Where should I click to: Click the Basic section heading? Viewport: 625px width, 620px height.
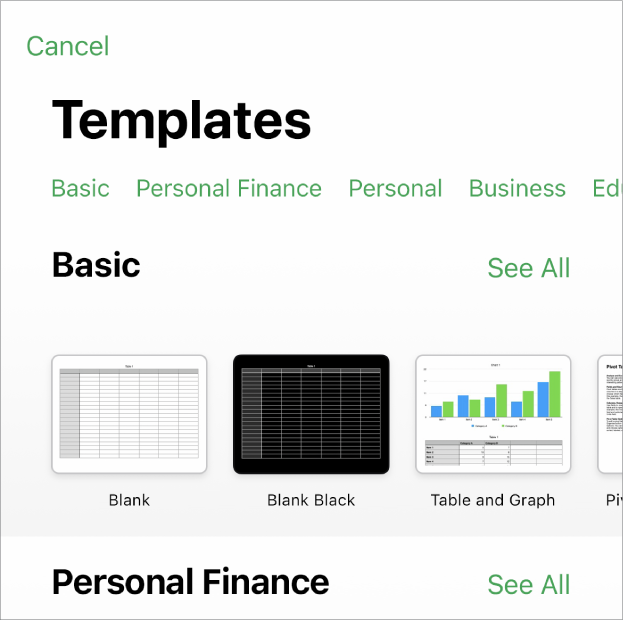tap(96, 265)
